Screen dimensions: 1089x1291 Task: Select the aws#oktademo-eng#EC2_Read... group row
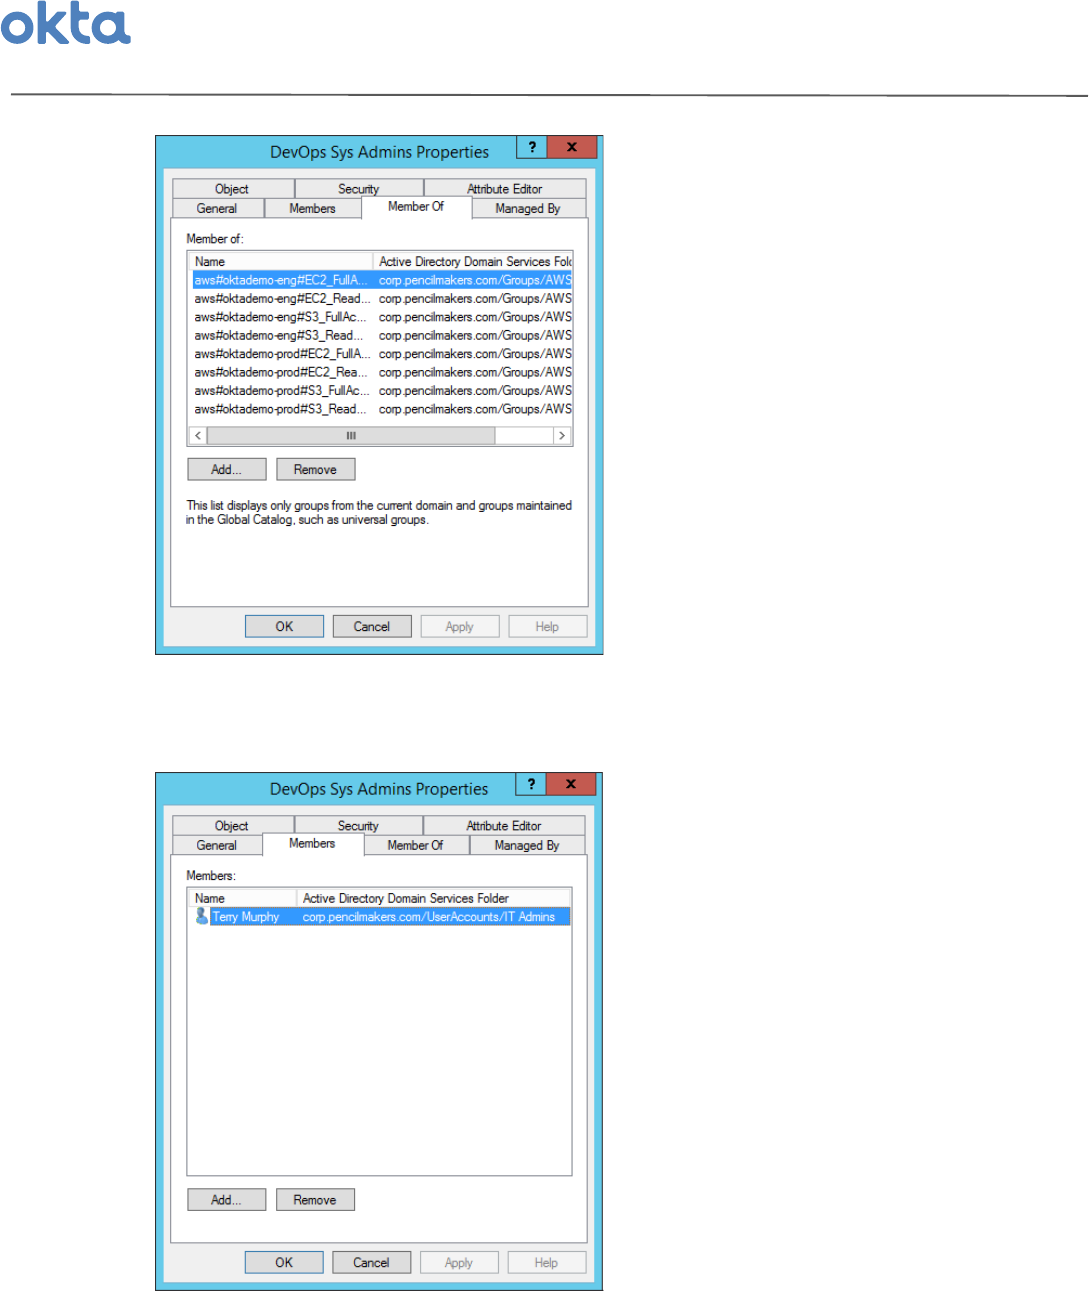382,298
